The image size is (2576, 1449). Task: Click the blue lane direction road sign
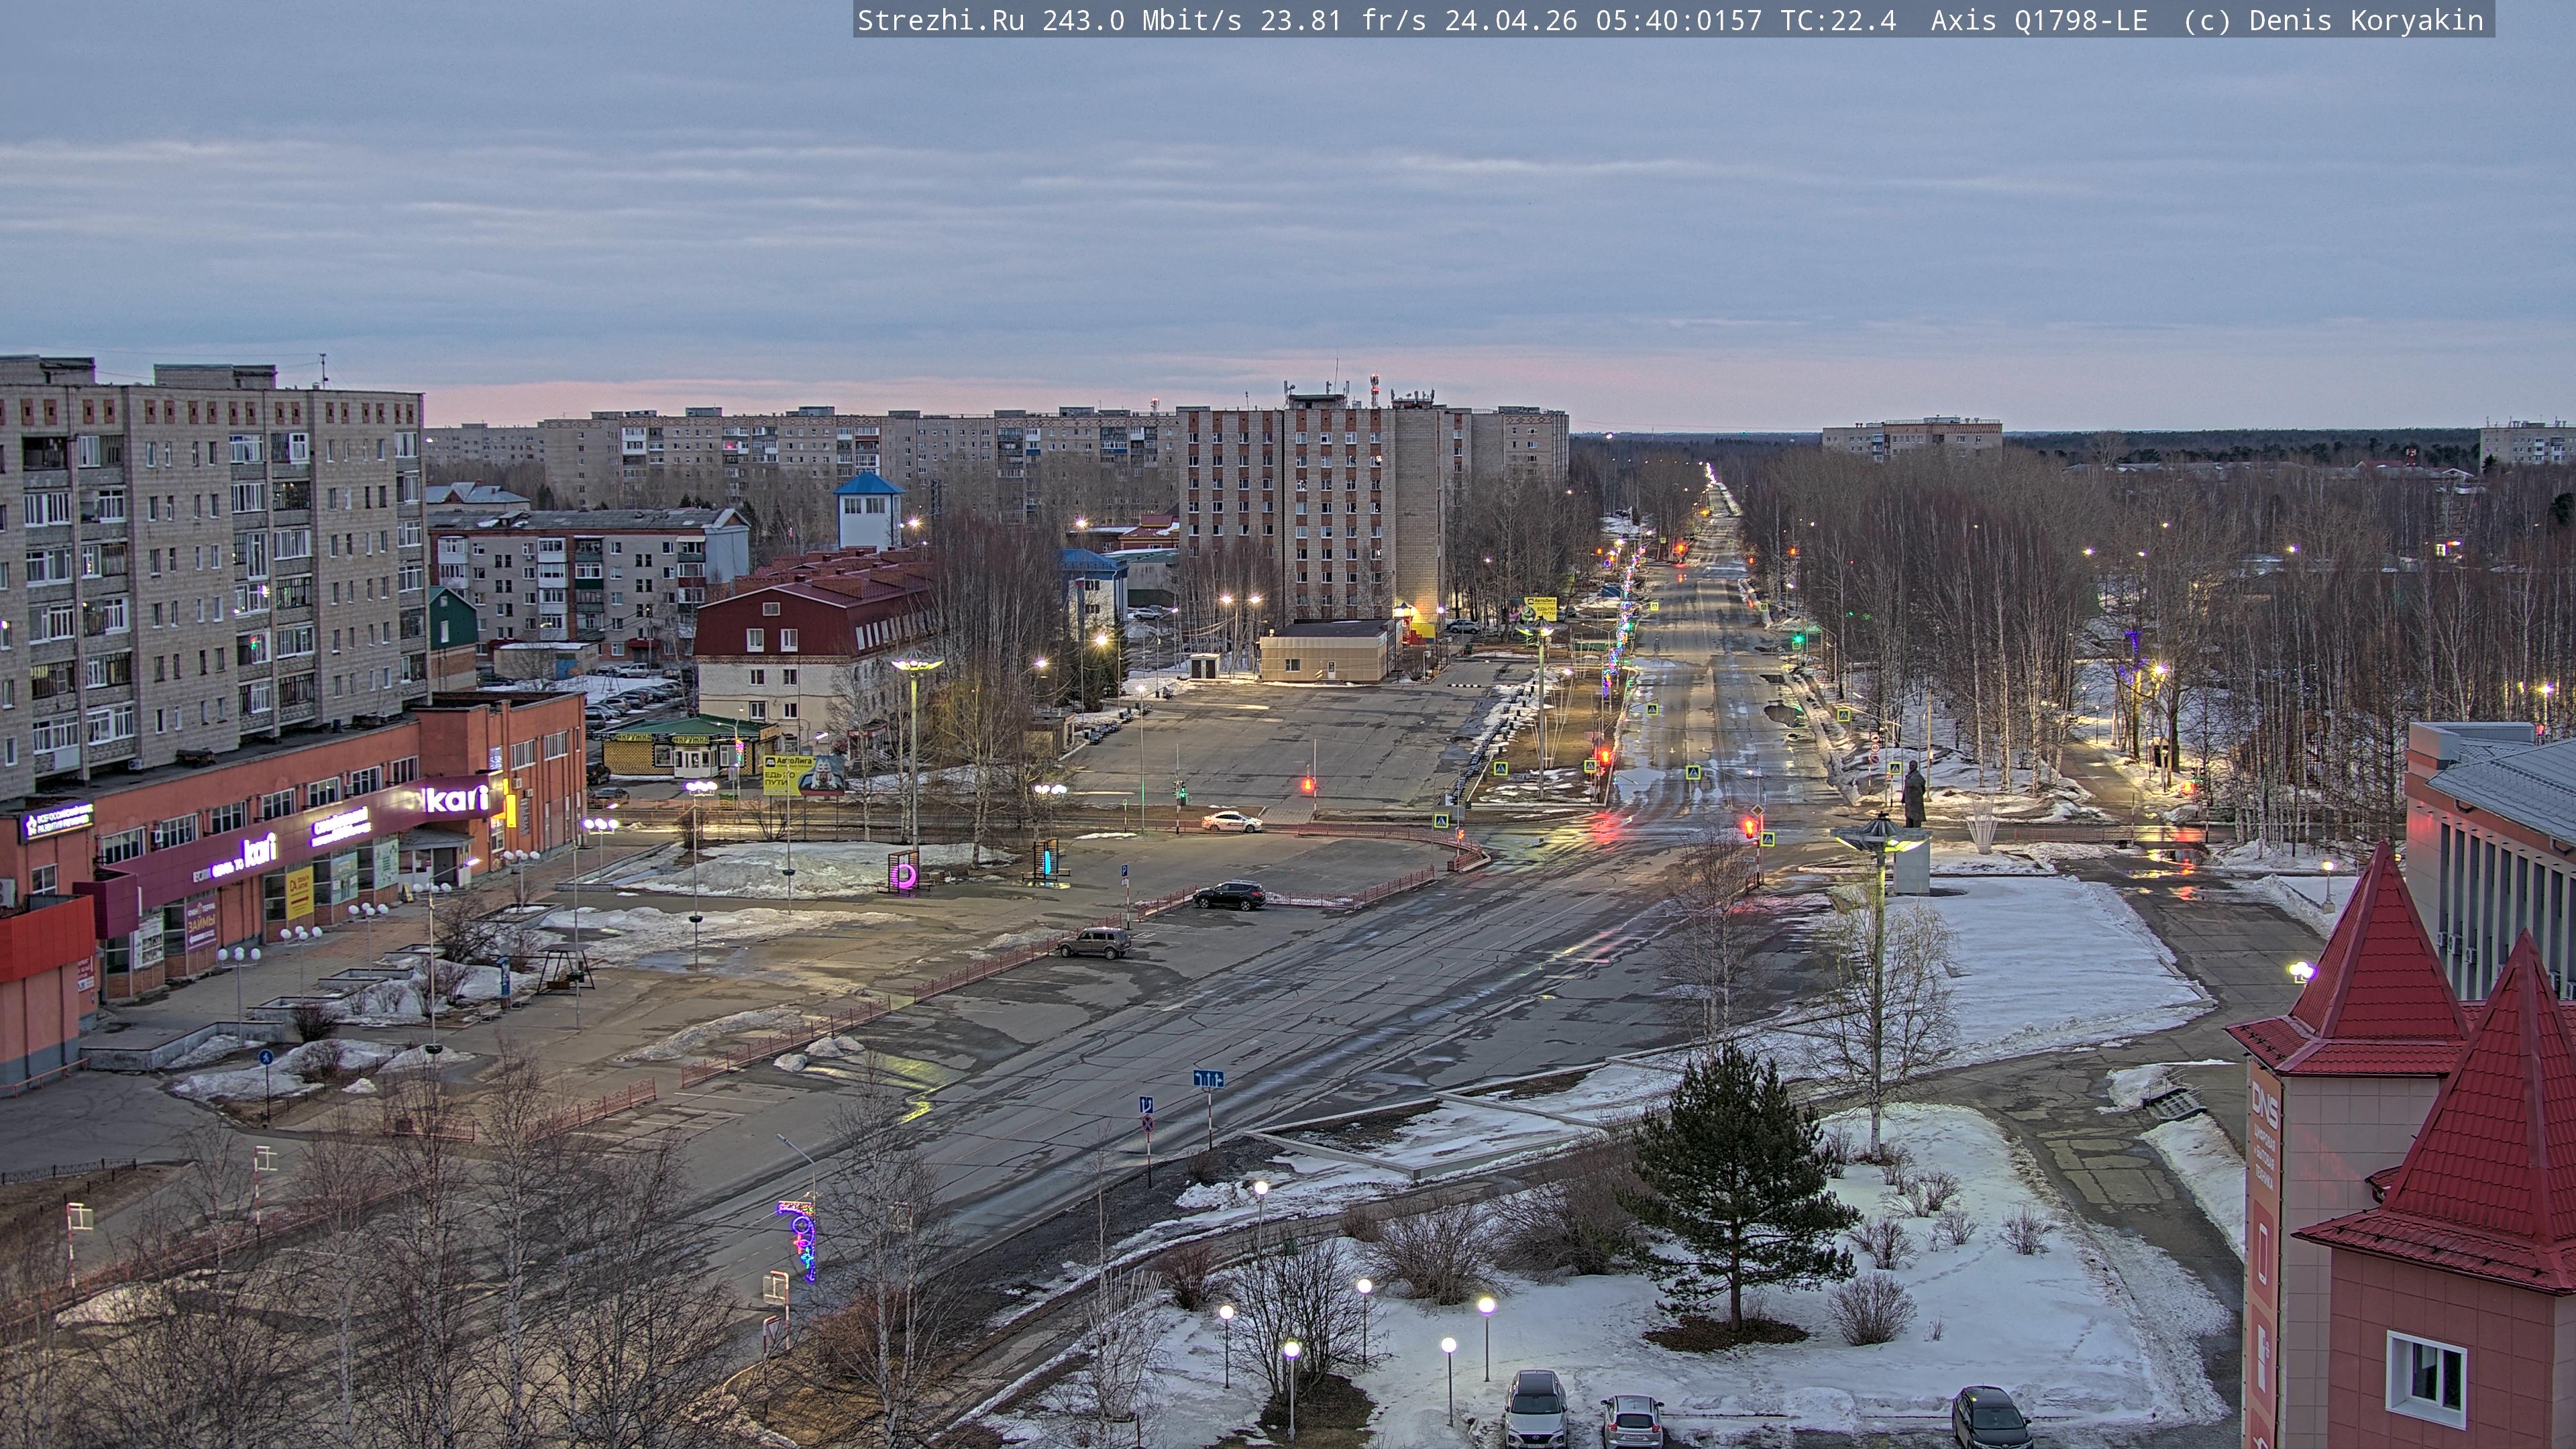[x=1208, y=1079]
